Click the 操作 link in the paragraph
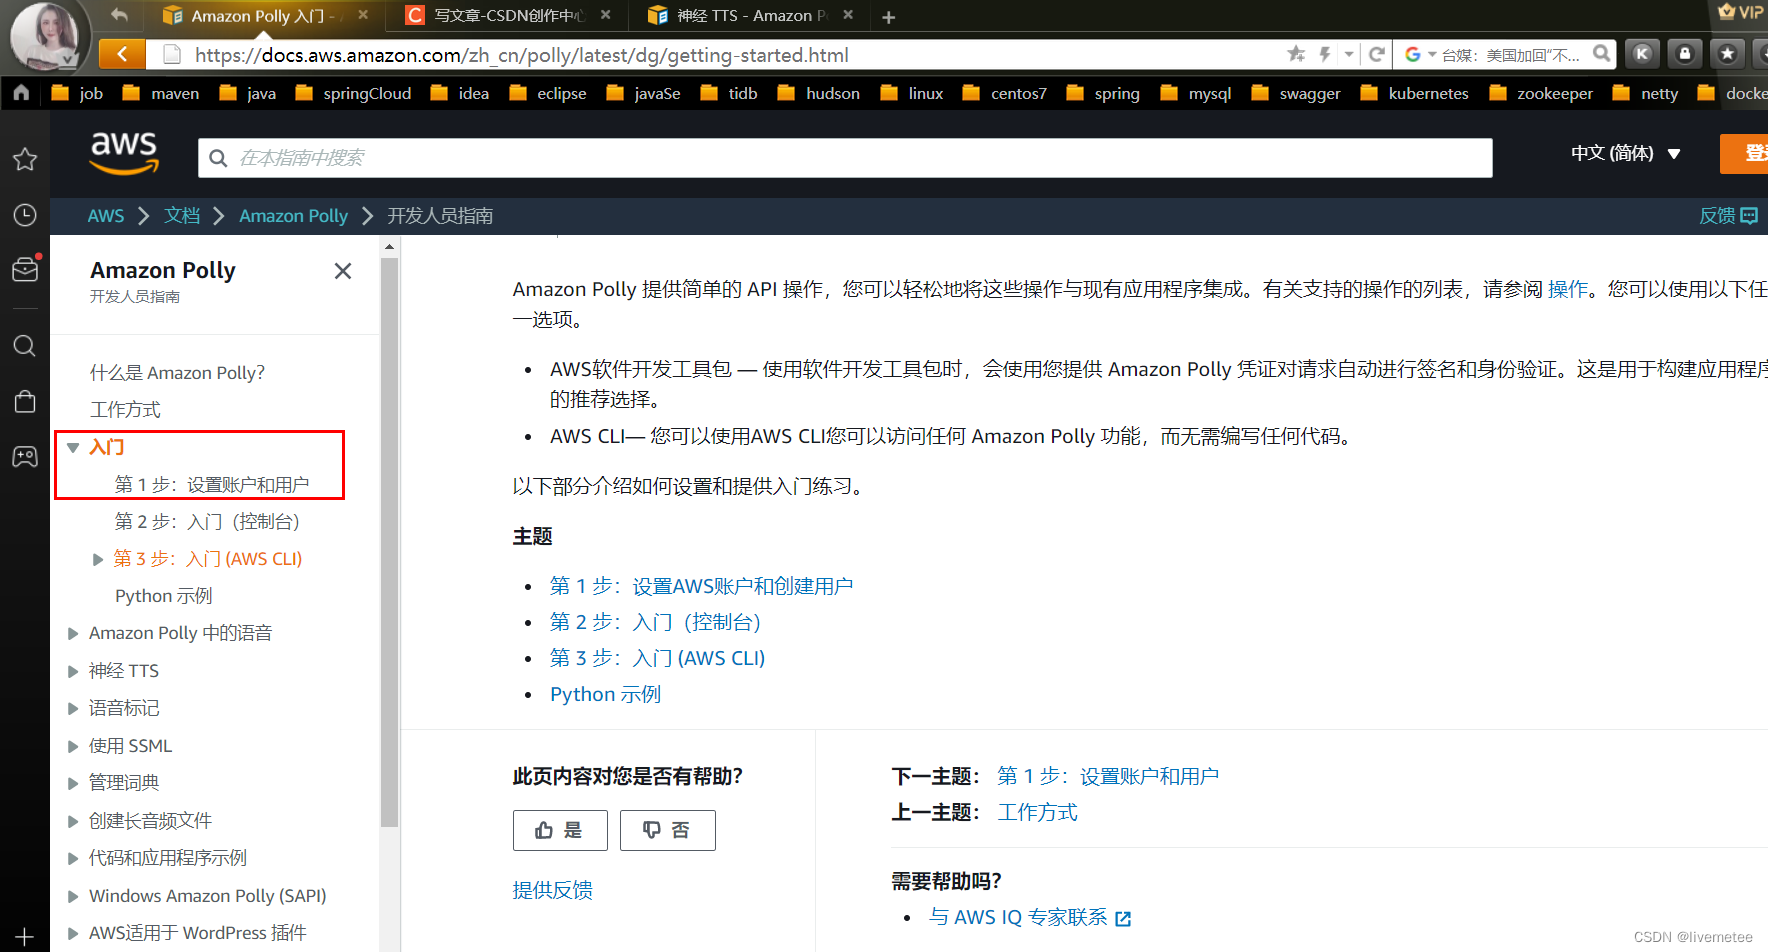1768x952 pixels. (x=1568, y=289)
